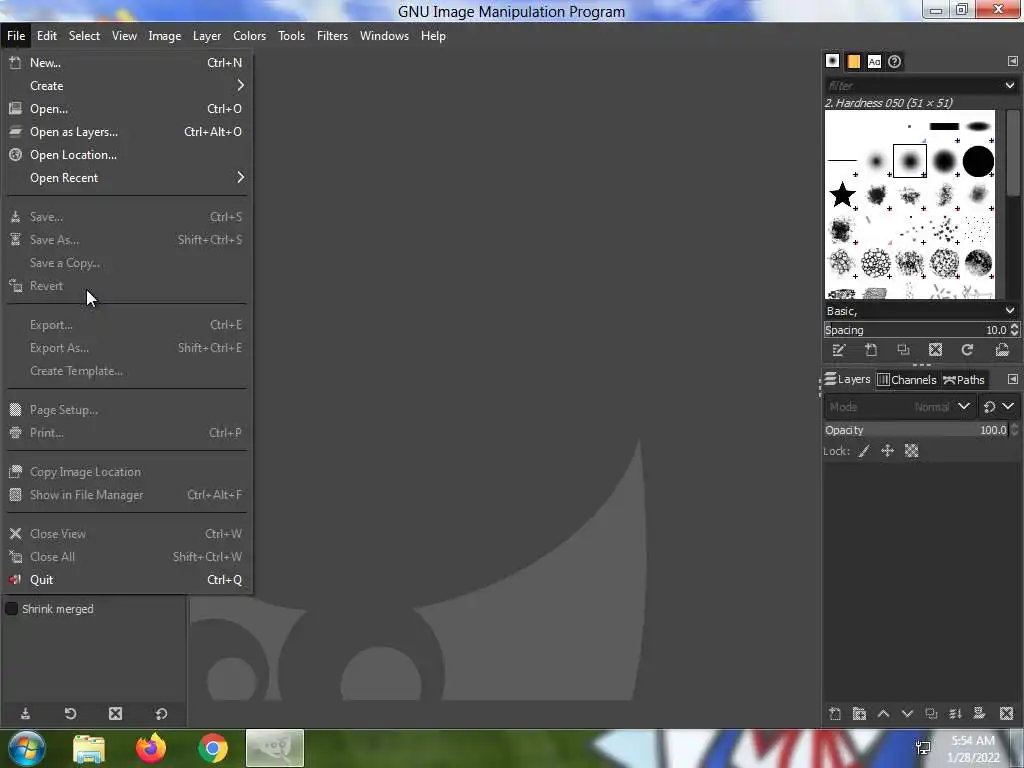
Task: Toggle lock alpha channel checkerboard icon
Action: [912, 451]
